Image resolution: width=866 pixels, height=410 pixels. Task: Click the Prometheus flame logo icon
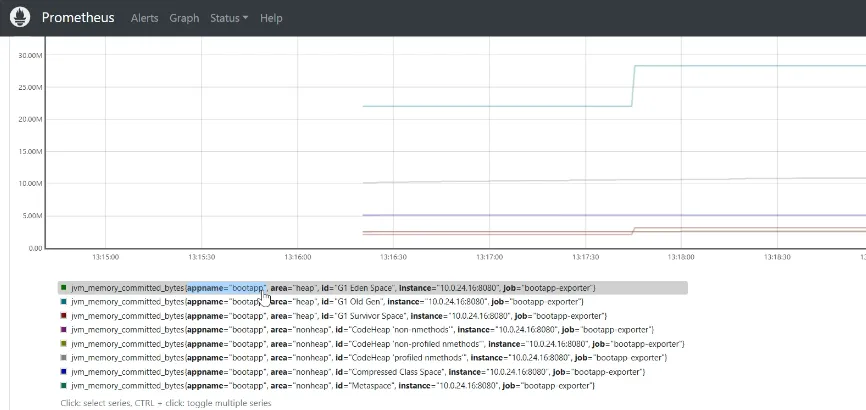(20, 18)
